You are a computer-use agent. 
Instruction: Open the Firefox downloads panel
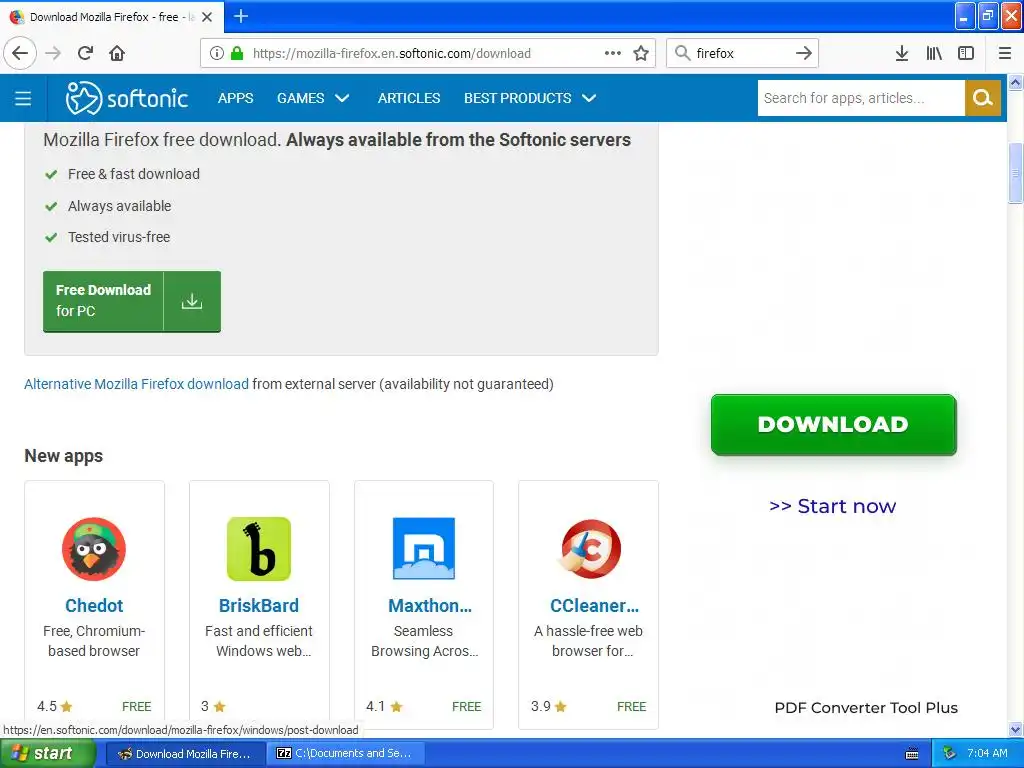click(902, 54)
